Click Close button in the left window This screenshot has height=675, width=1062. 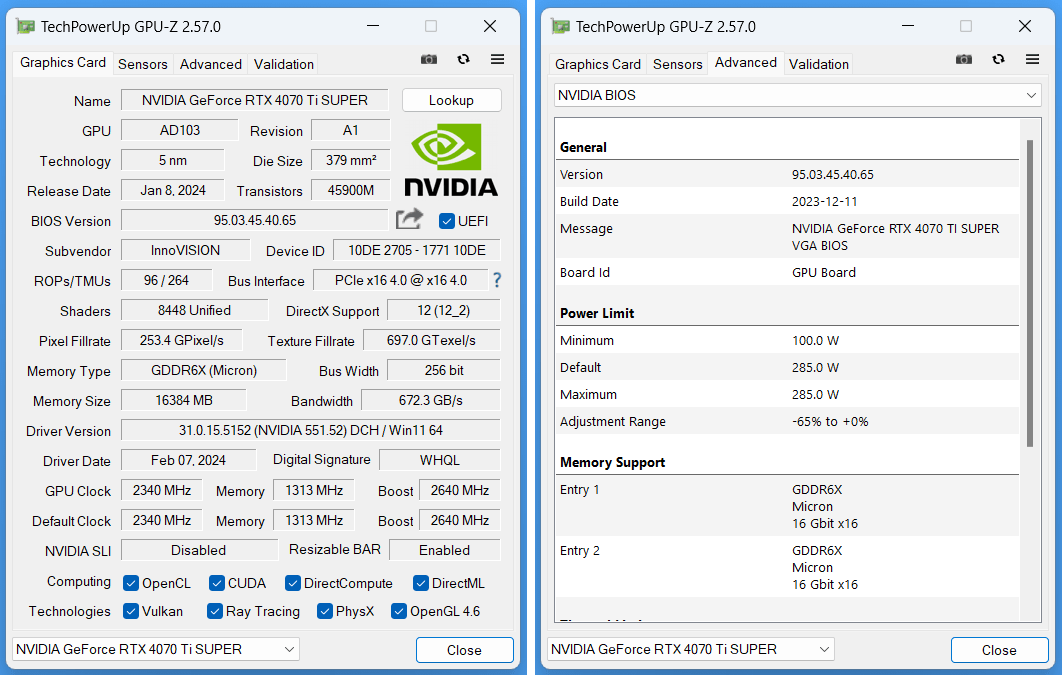465,650
